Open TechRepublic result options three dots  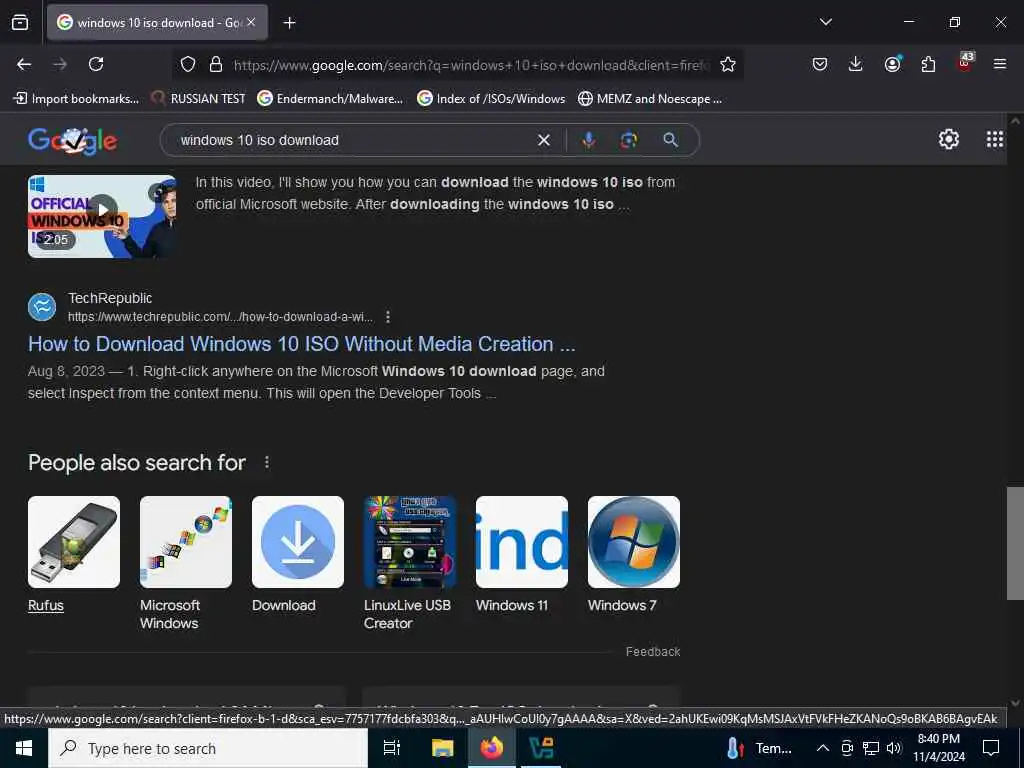(388, 317)
